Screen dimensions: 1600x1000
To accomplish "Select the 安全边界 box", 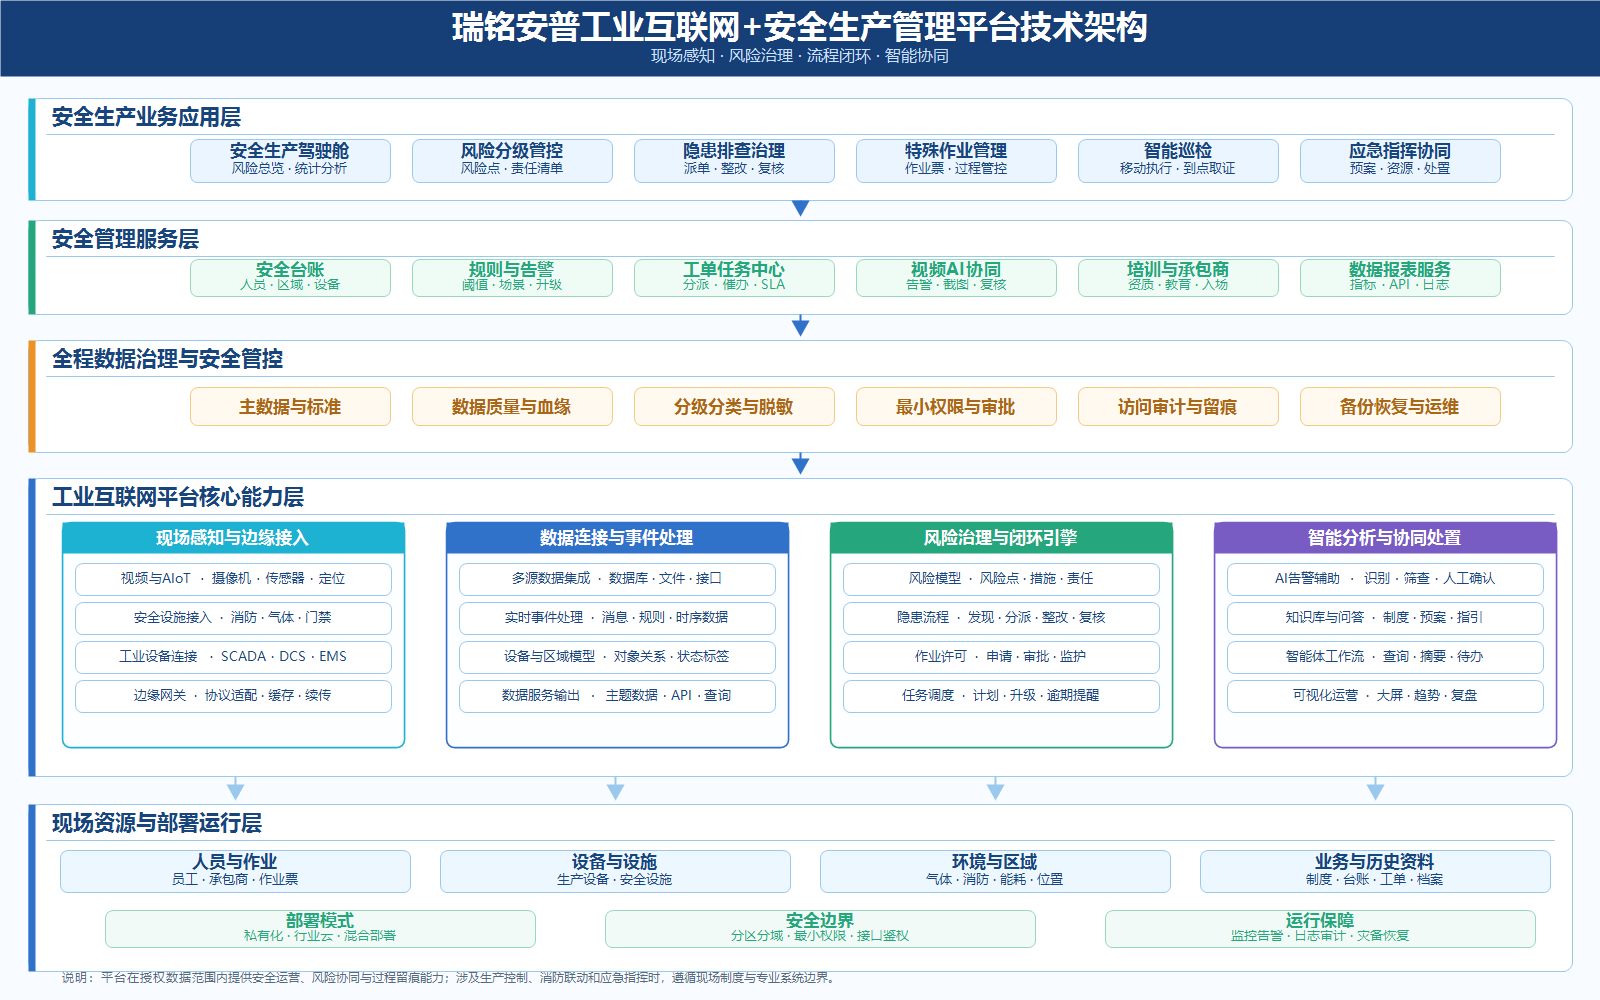I will [820, 928].
